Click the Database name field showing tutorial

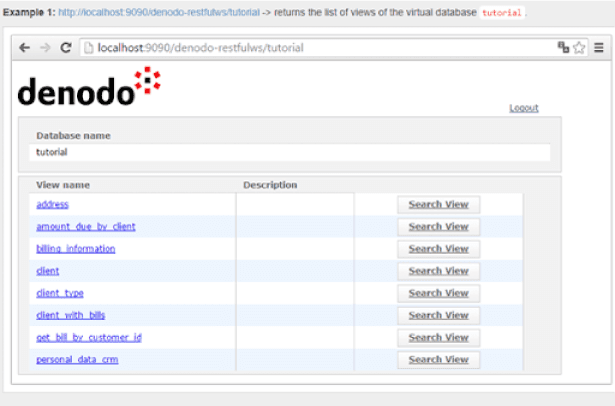tap(289, 152)
